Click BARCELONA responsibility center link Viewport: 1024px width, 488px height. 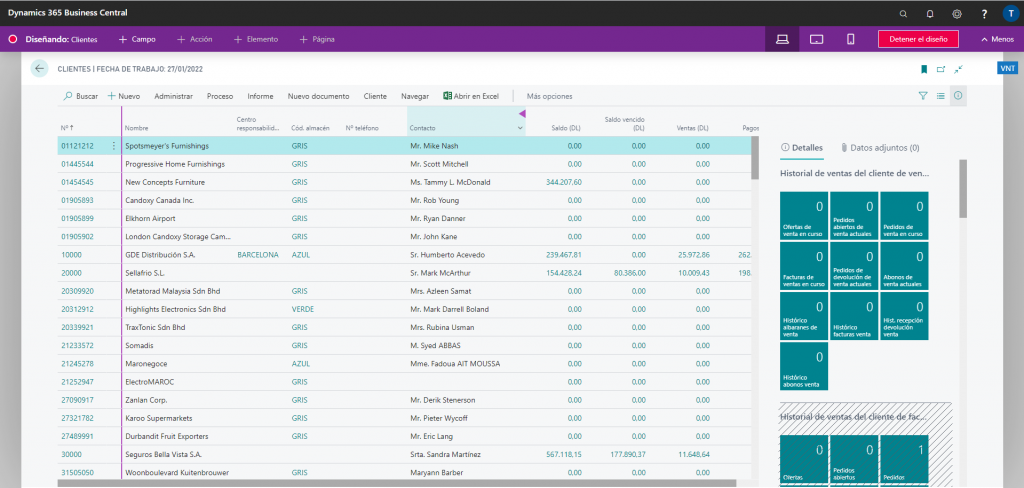click(x=257, y=255)
